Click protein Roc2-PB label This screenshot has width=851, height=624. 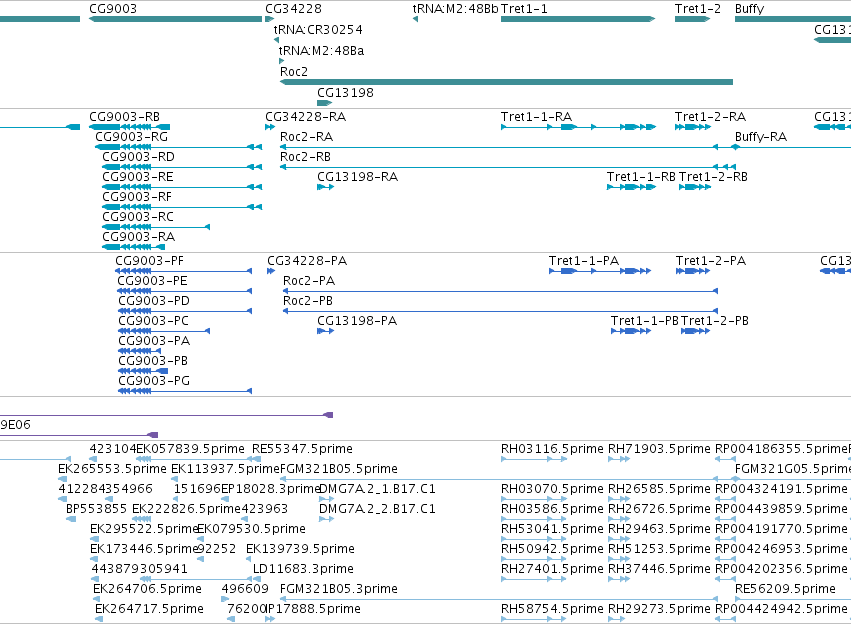308,301
